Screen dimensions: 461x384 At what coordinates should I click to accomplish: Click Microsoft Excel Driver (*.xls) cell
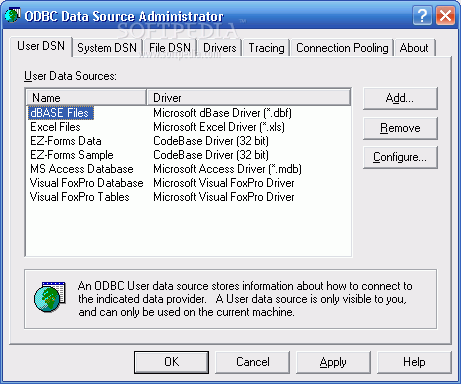[x=219, y=127]
